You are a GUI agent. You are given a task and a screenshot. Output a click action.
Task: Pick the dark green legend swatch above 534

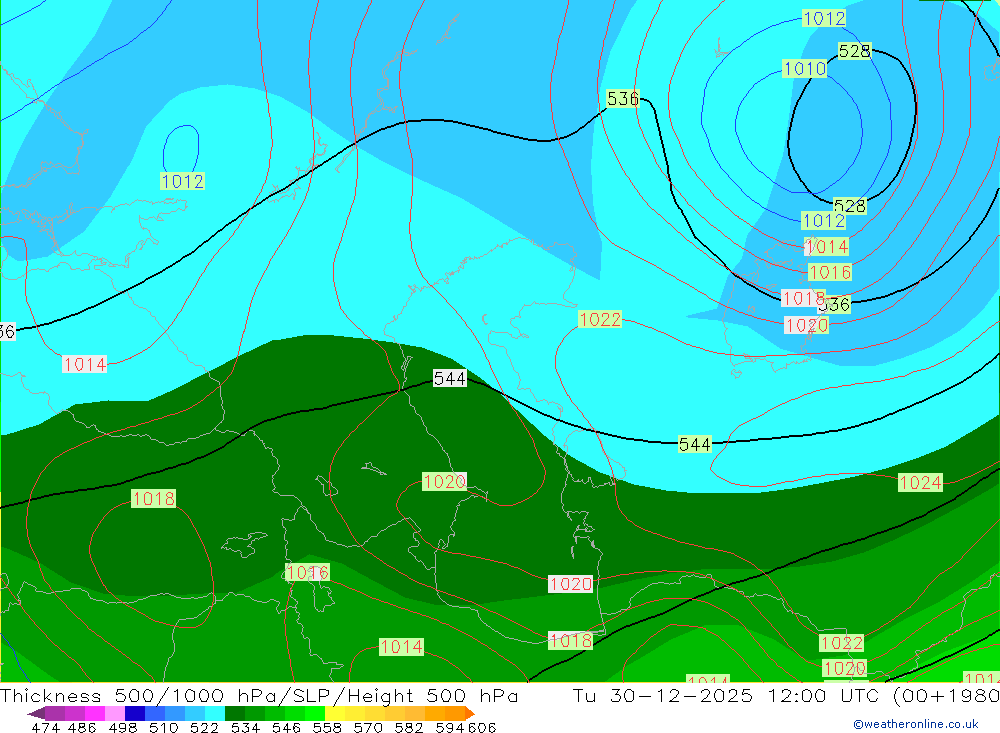[235, 713]
